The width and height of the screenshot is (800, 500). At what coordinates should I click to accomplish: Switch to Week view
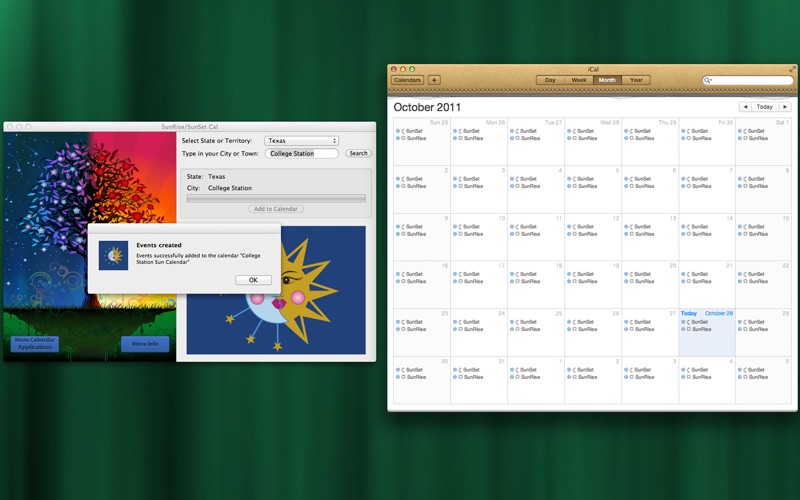(x=578, y=80)
